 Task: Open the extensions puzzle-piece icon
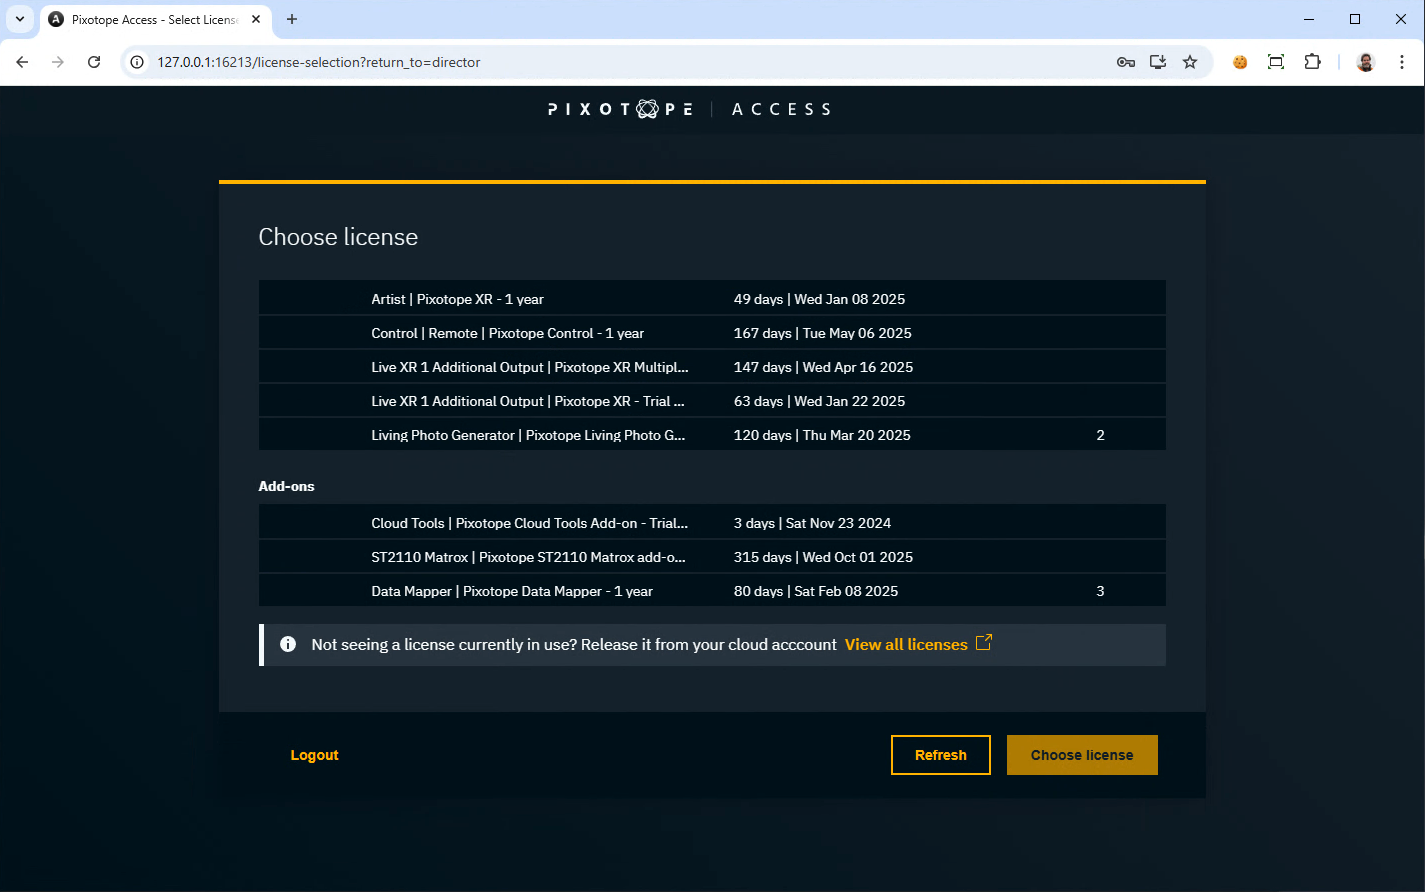[1312, 61]
